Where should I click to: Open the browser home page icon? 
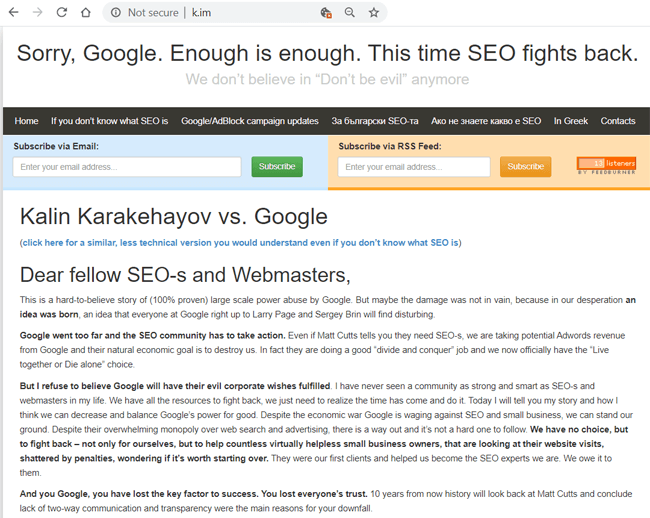(86, 12)
